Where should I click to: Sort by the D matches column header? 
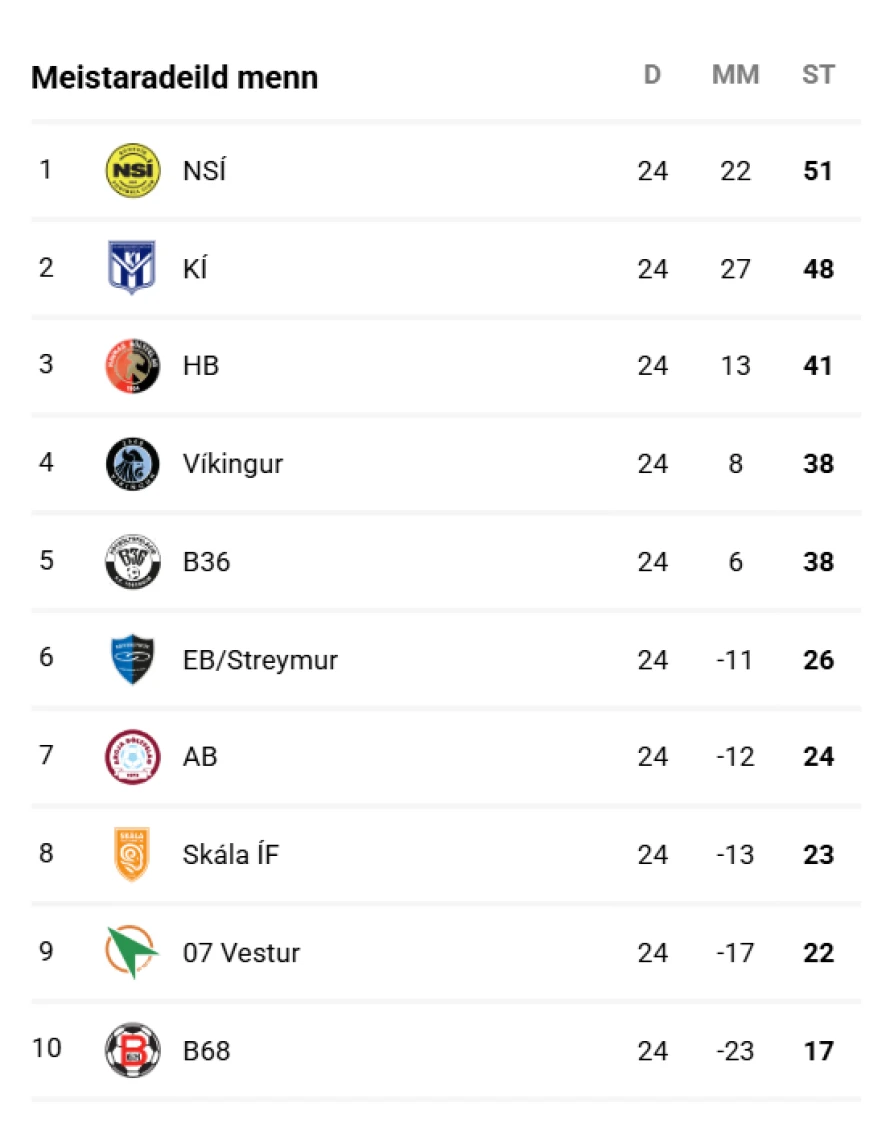[x=652, y=74]
